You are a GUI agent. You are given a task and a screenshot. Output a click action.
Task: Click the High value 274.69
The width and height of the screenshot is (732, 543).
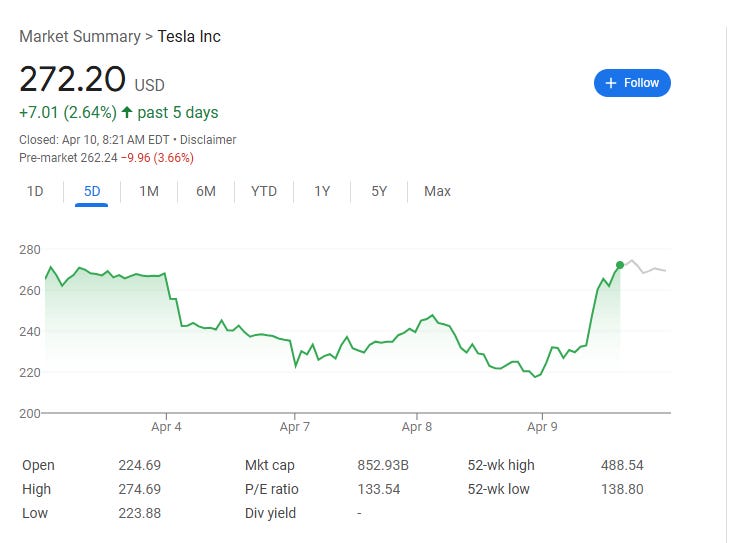pyautogui.click(x=140, y=489)
